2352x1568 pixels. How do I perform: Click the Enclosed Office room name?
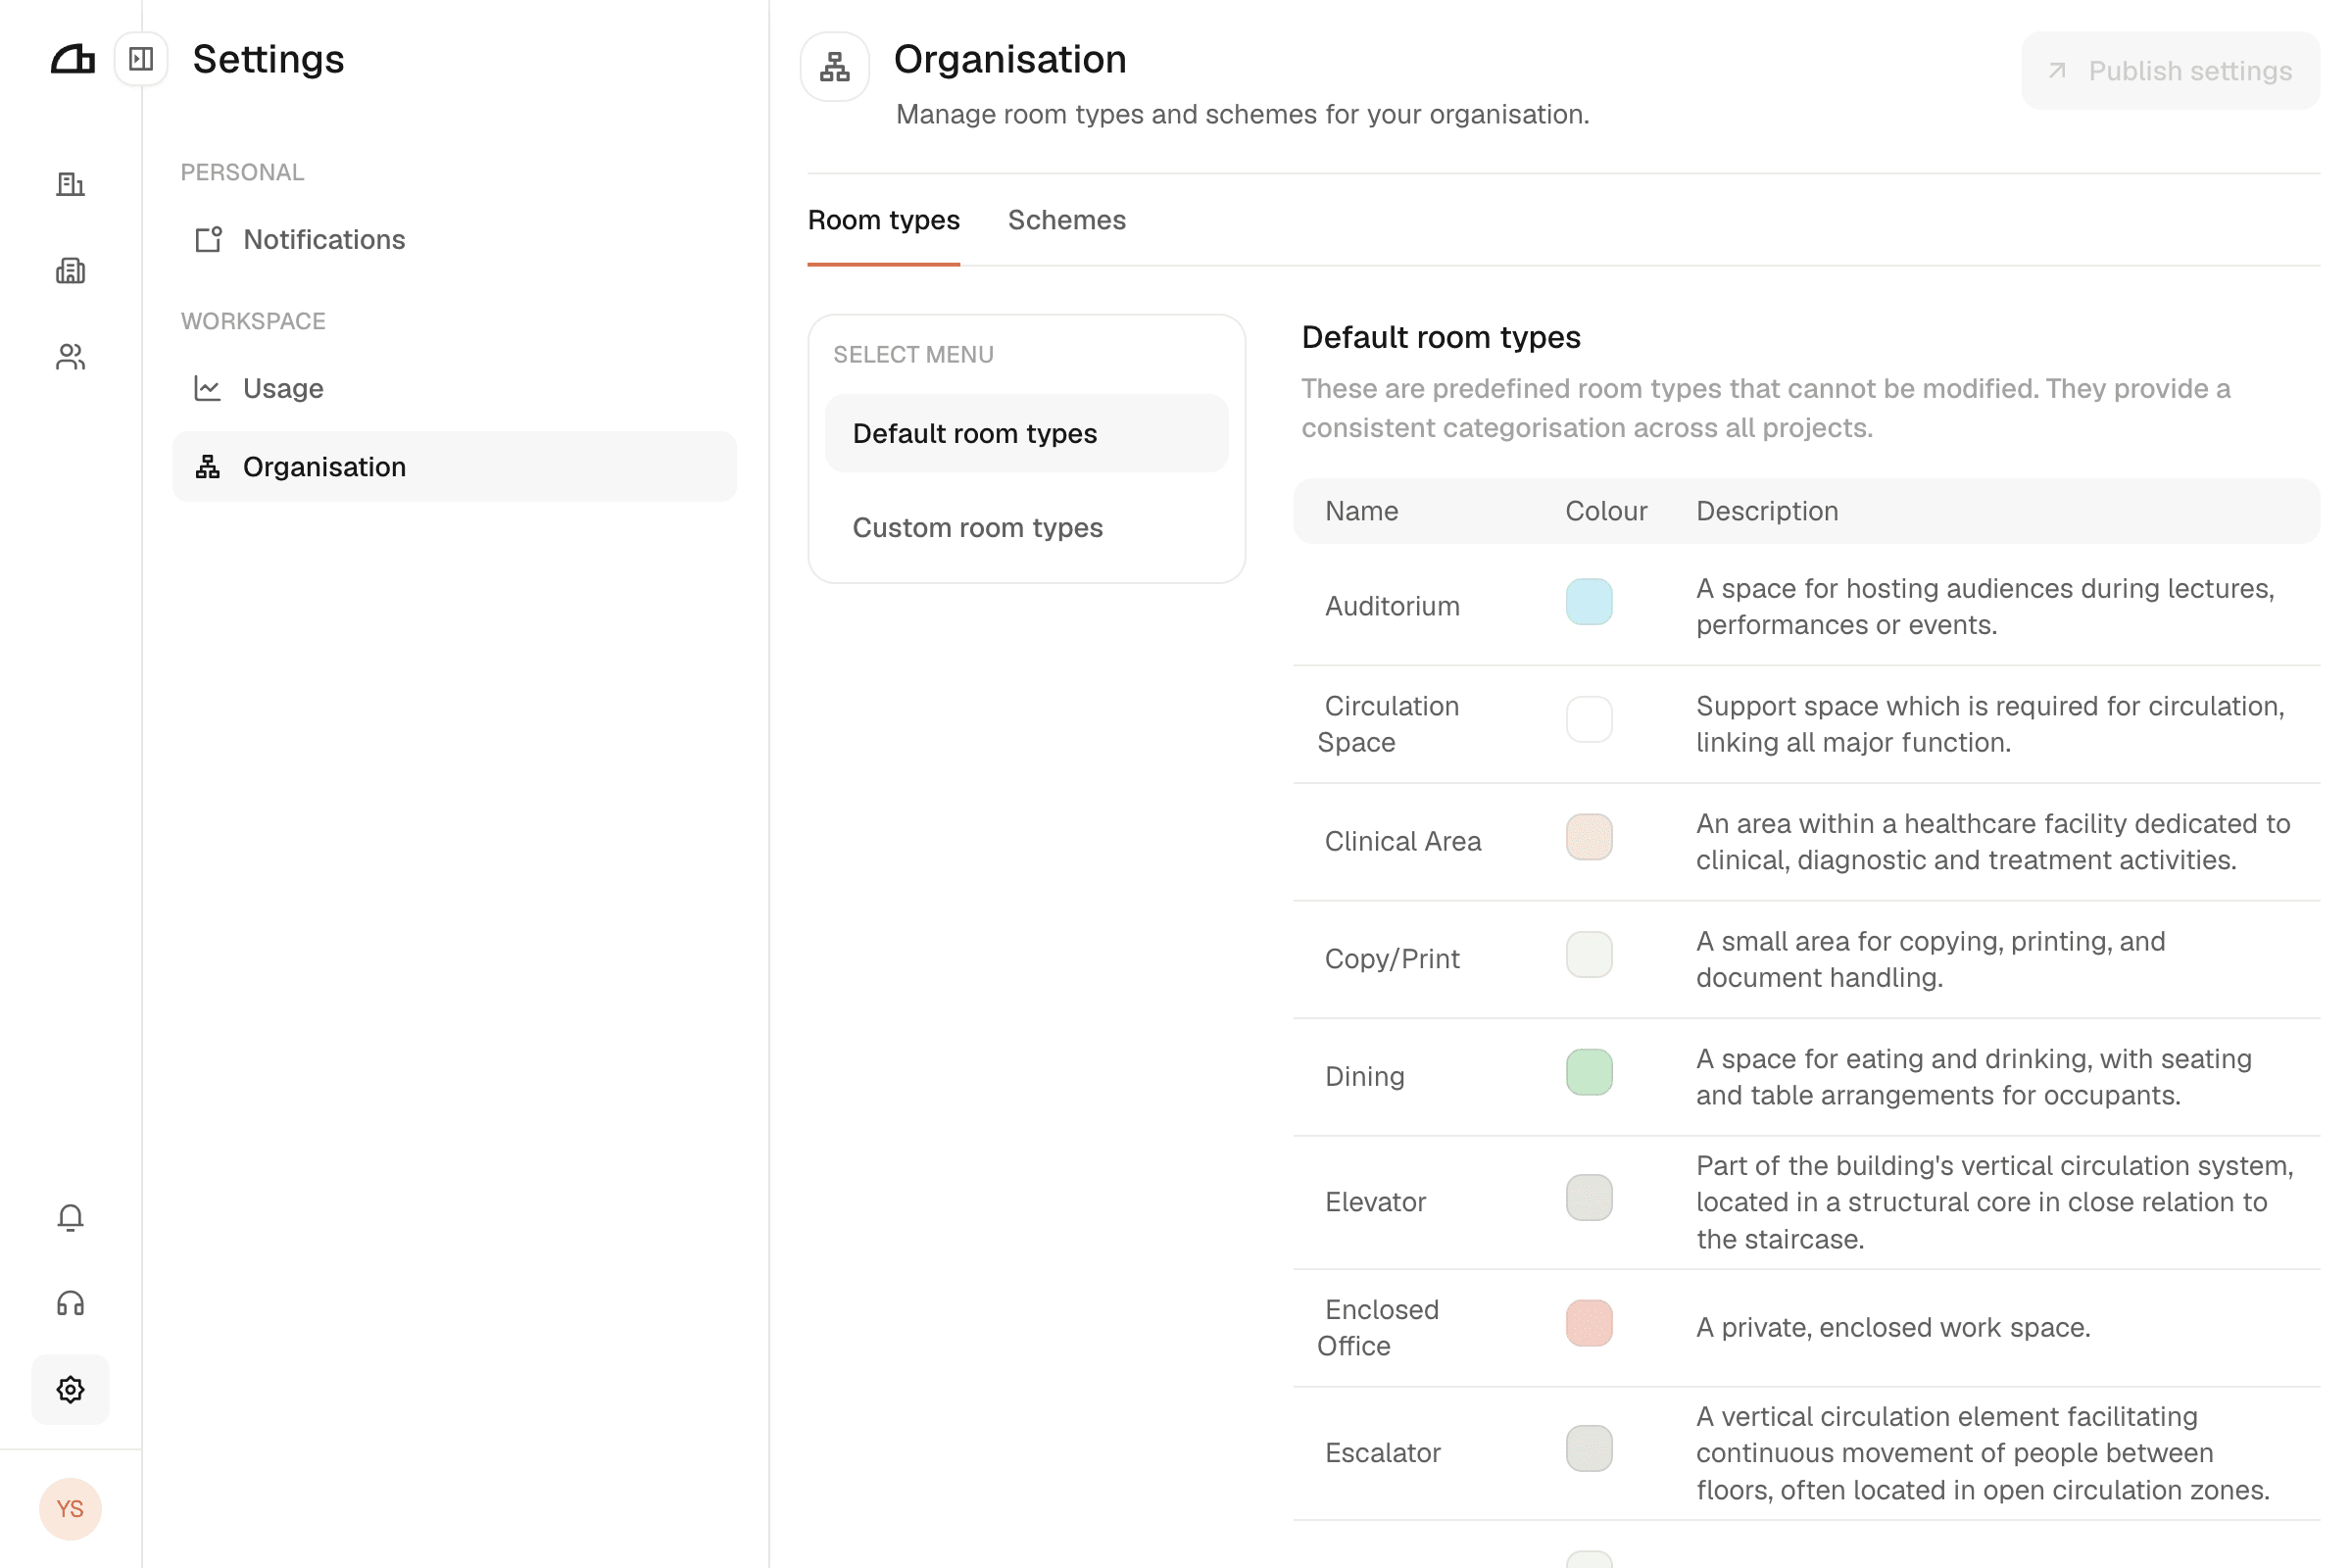coord(1378,1328)
